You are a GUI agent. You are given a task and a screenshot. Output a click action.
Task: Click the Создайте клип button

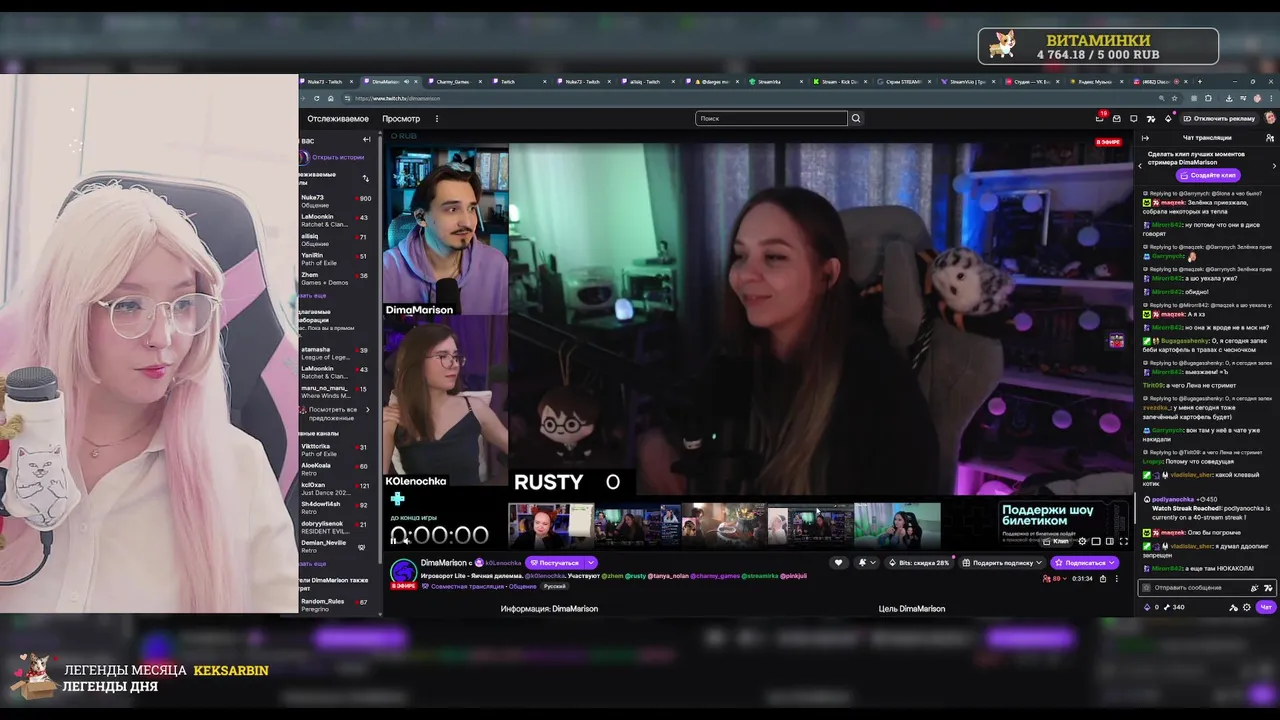1207,175
